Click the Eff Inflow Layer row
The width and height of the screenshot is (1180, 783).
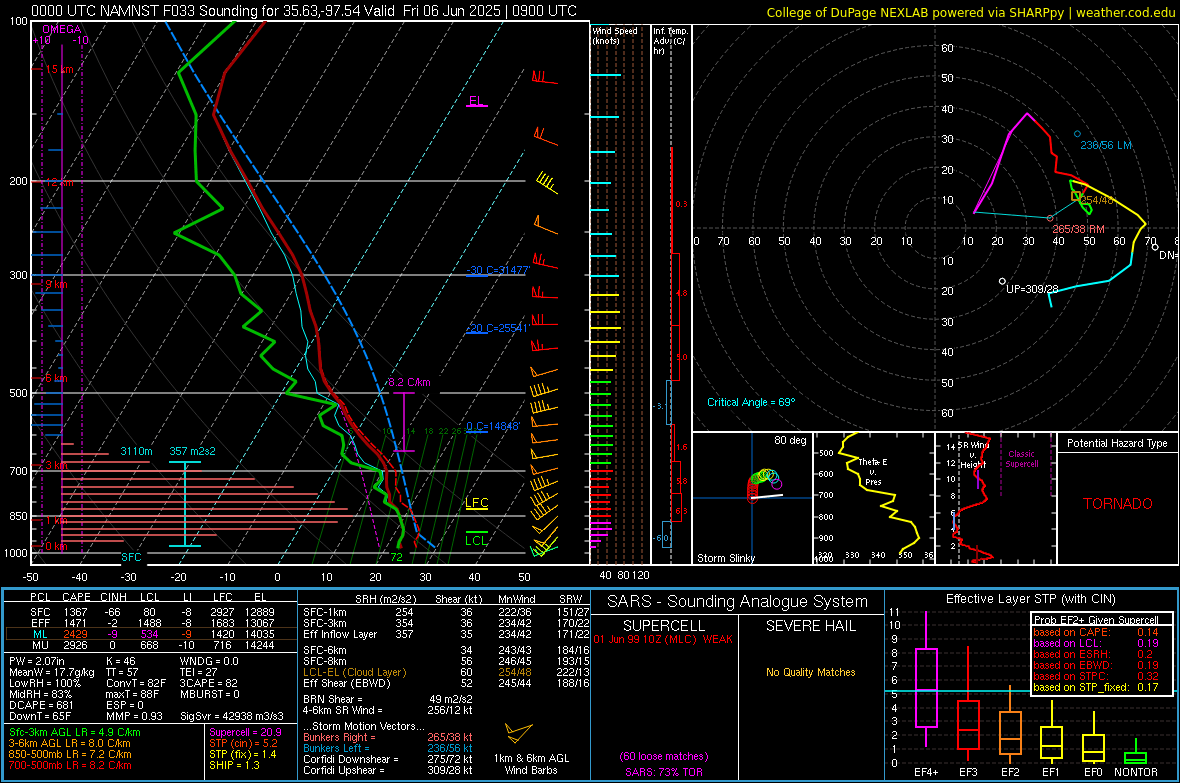tap(447, 634)
